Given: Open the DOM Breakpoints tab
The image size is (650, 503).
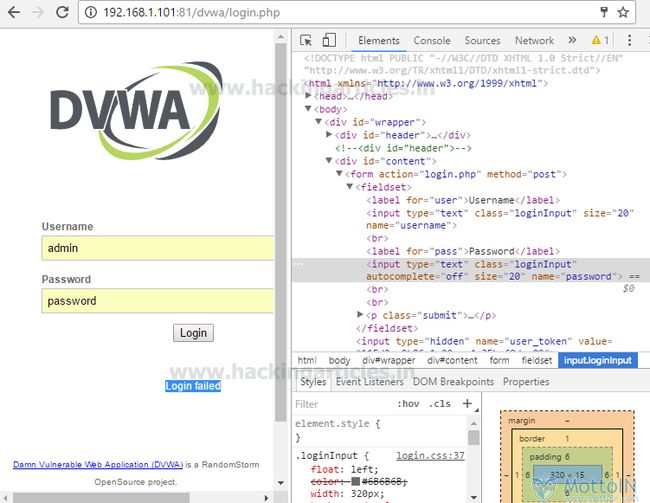Looking at the screenshot, I should (453, 382).
